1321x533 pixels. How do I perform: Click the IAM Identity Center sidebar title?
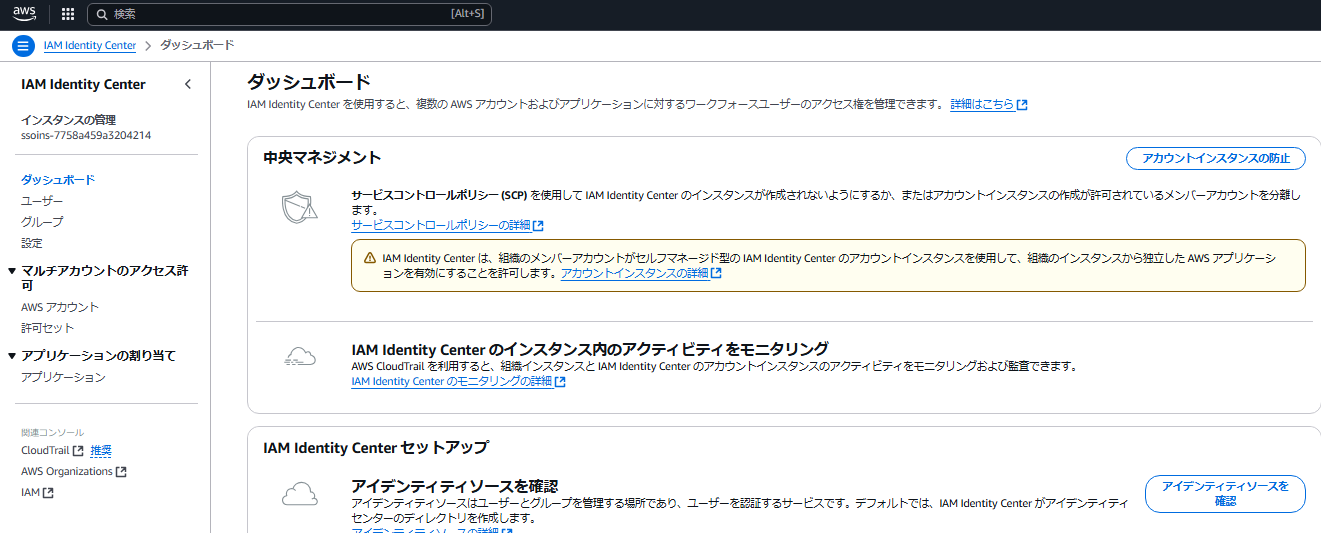point(83,84)
